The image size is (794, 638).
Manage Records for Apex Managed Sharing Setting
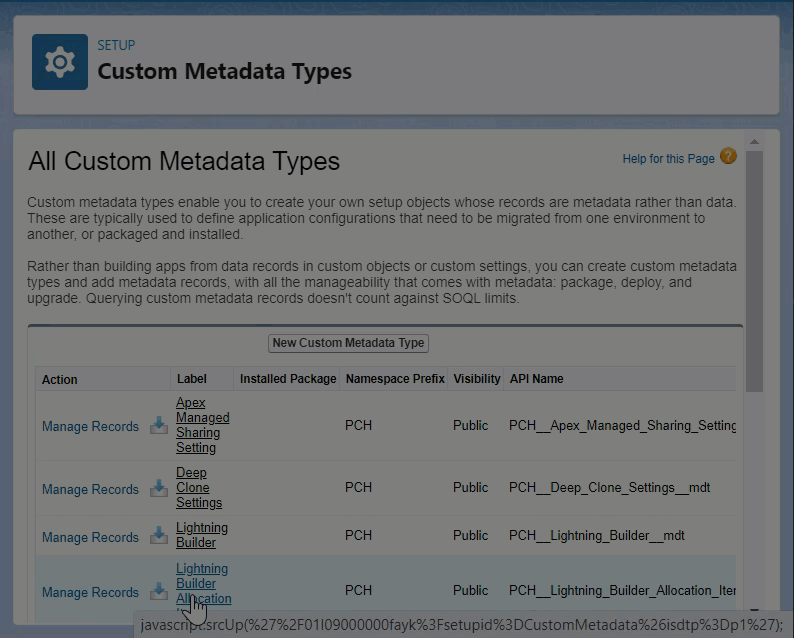(x=90, y=426)
